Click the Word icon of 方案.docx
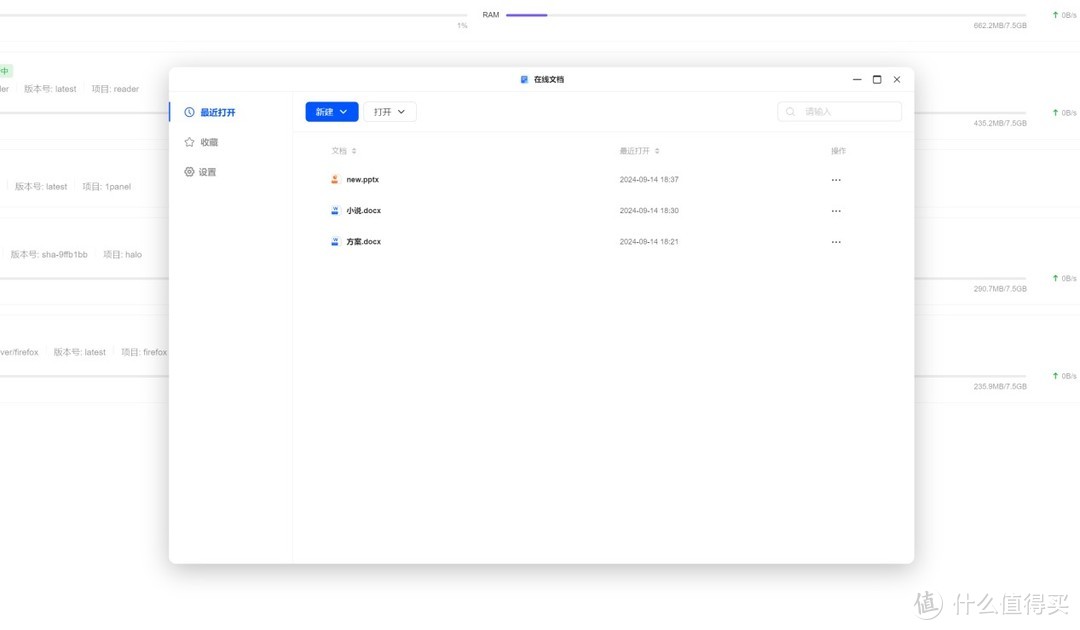The image size is (1080, 630). [334, 241]
